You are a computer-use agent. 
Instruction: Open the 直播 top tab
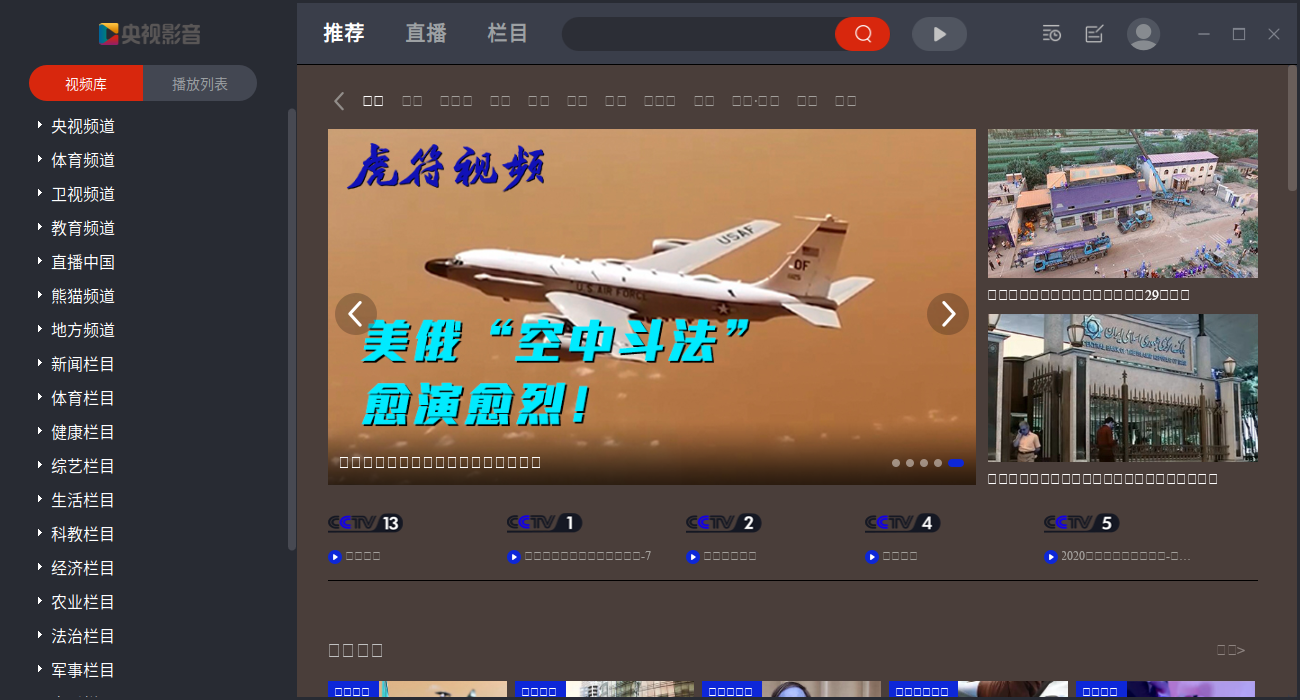pos(426,33)
